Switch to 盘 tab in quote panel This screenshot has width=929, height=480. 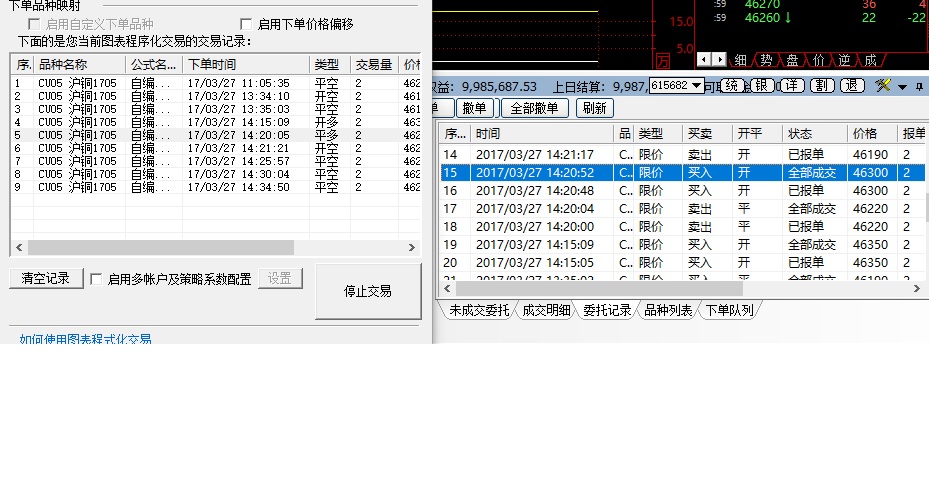[x=793, y=60]
